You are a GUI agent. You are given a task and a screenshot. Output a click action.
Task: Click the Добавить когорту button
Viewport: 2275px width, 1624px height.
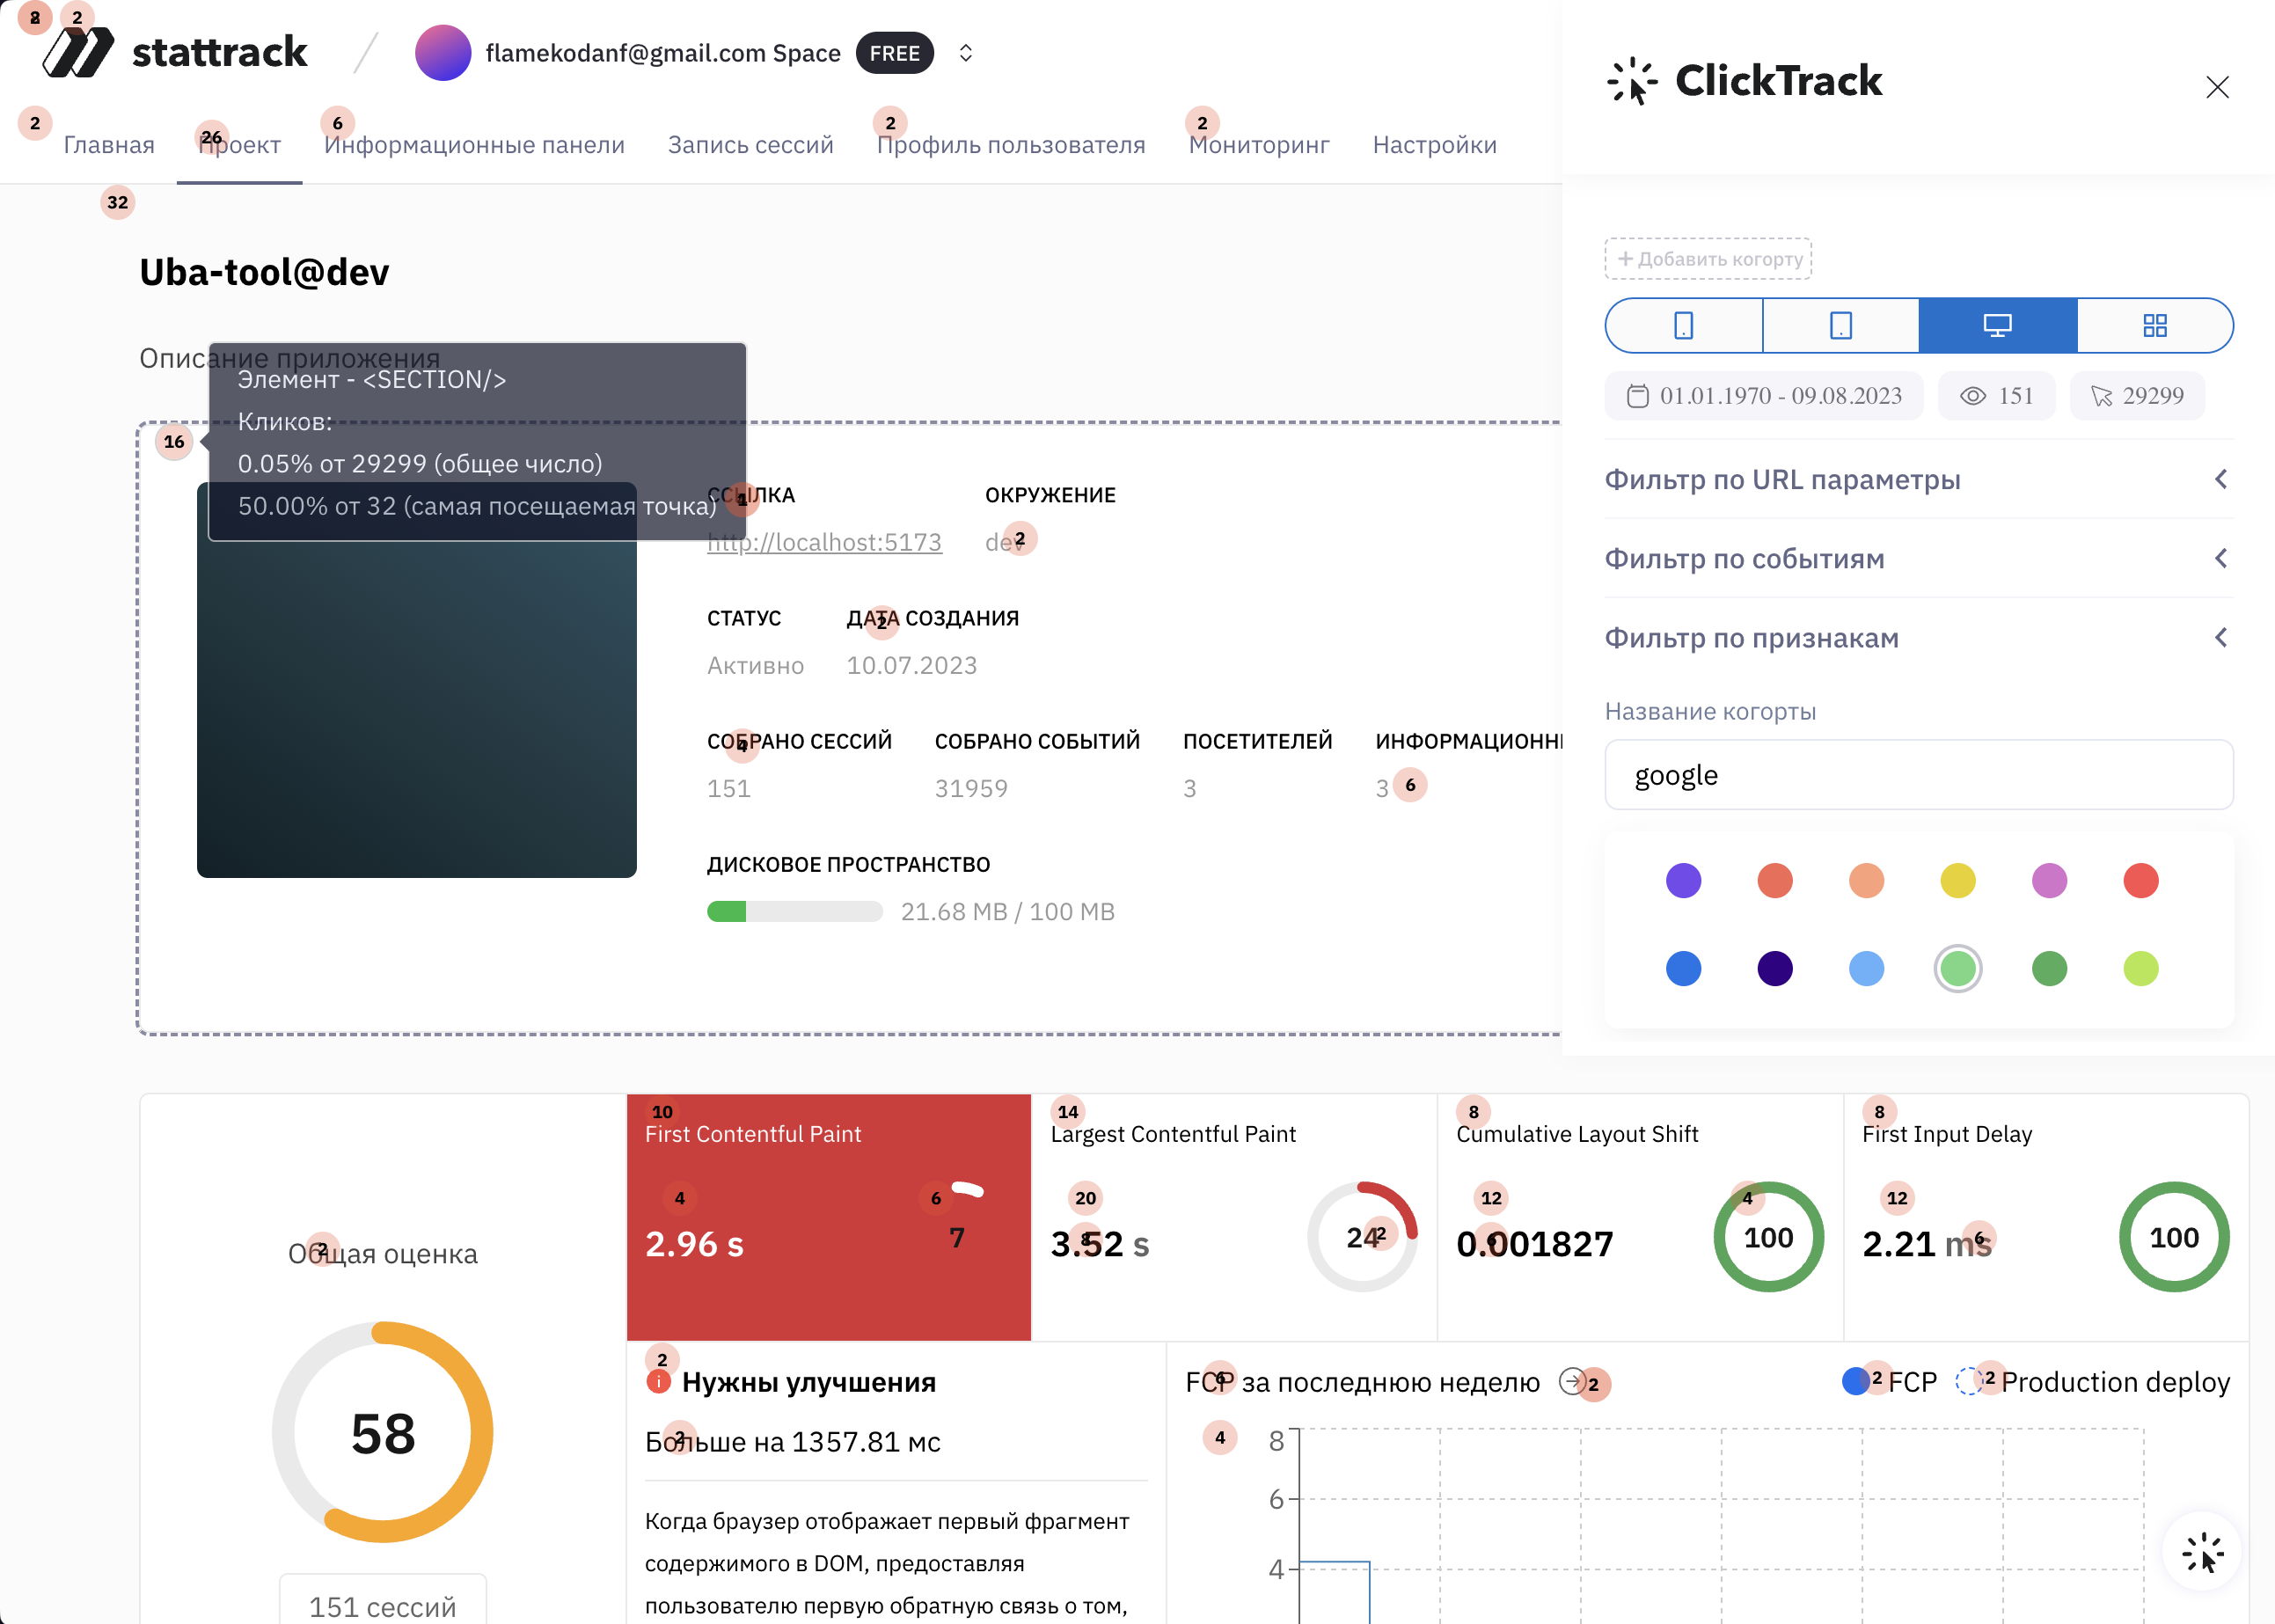[1708, 258]
